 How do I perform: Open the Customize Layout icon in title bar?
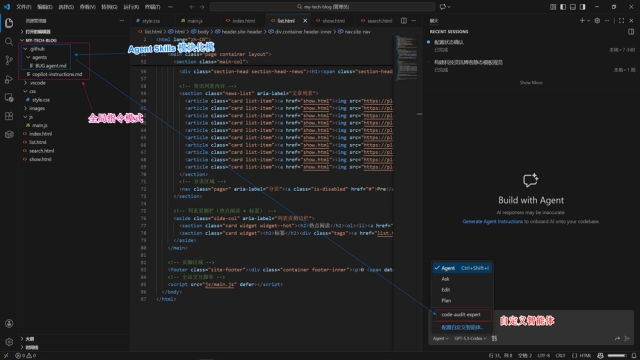point(553,7)
